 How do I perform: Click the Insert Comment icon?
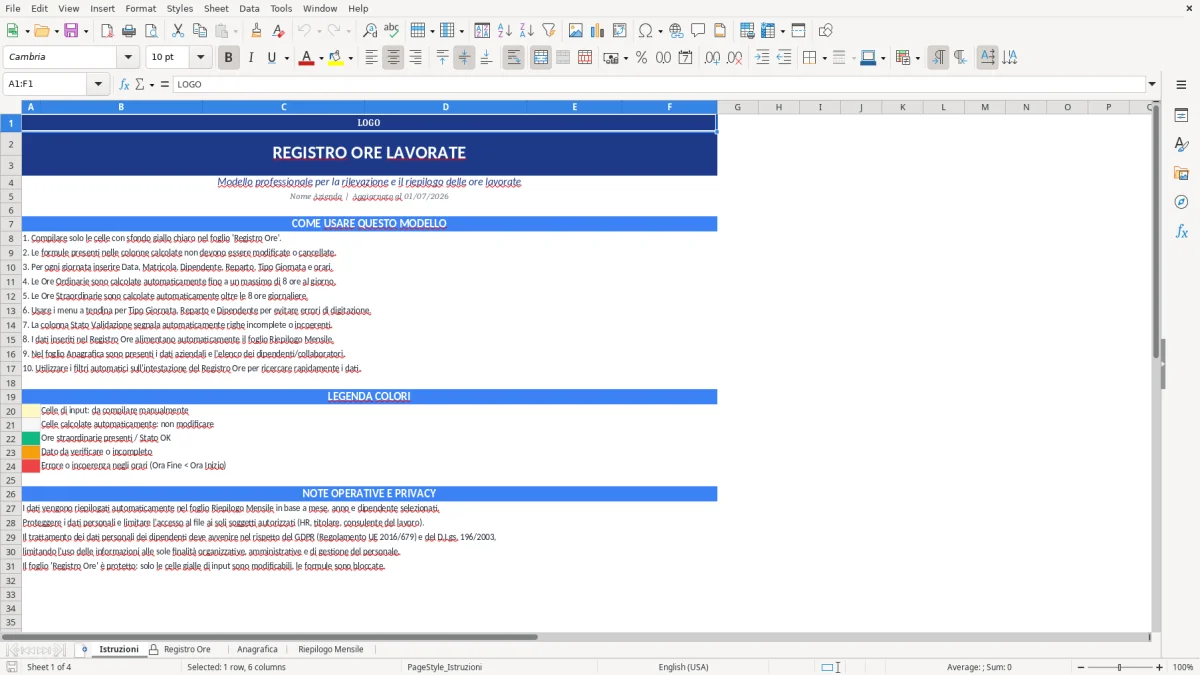(x=698, y=31)
